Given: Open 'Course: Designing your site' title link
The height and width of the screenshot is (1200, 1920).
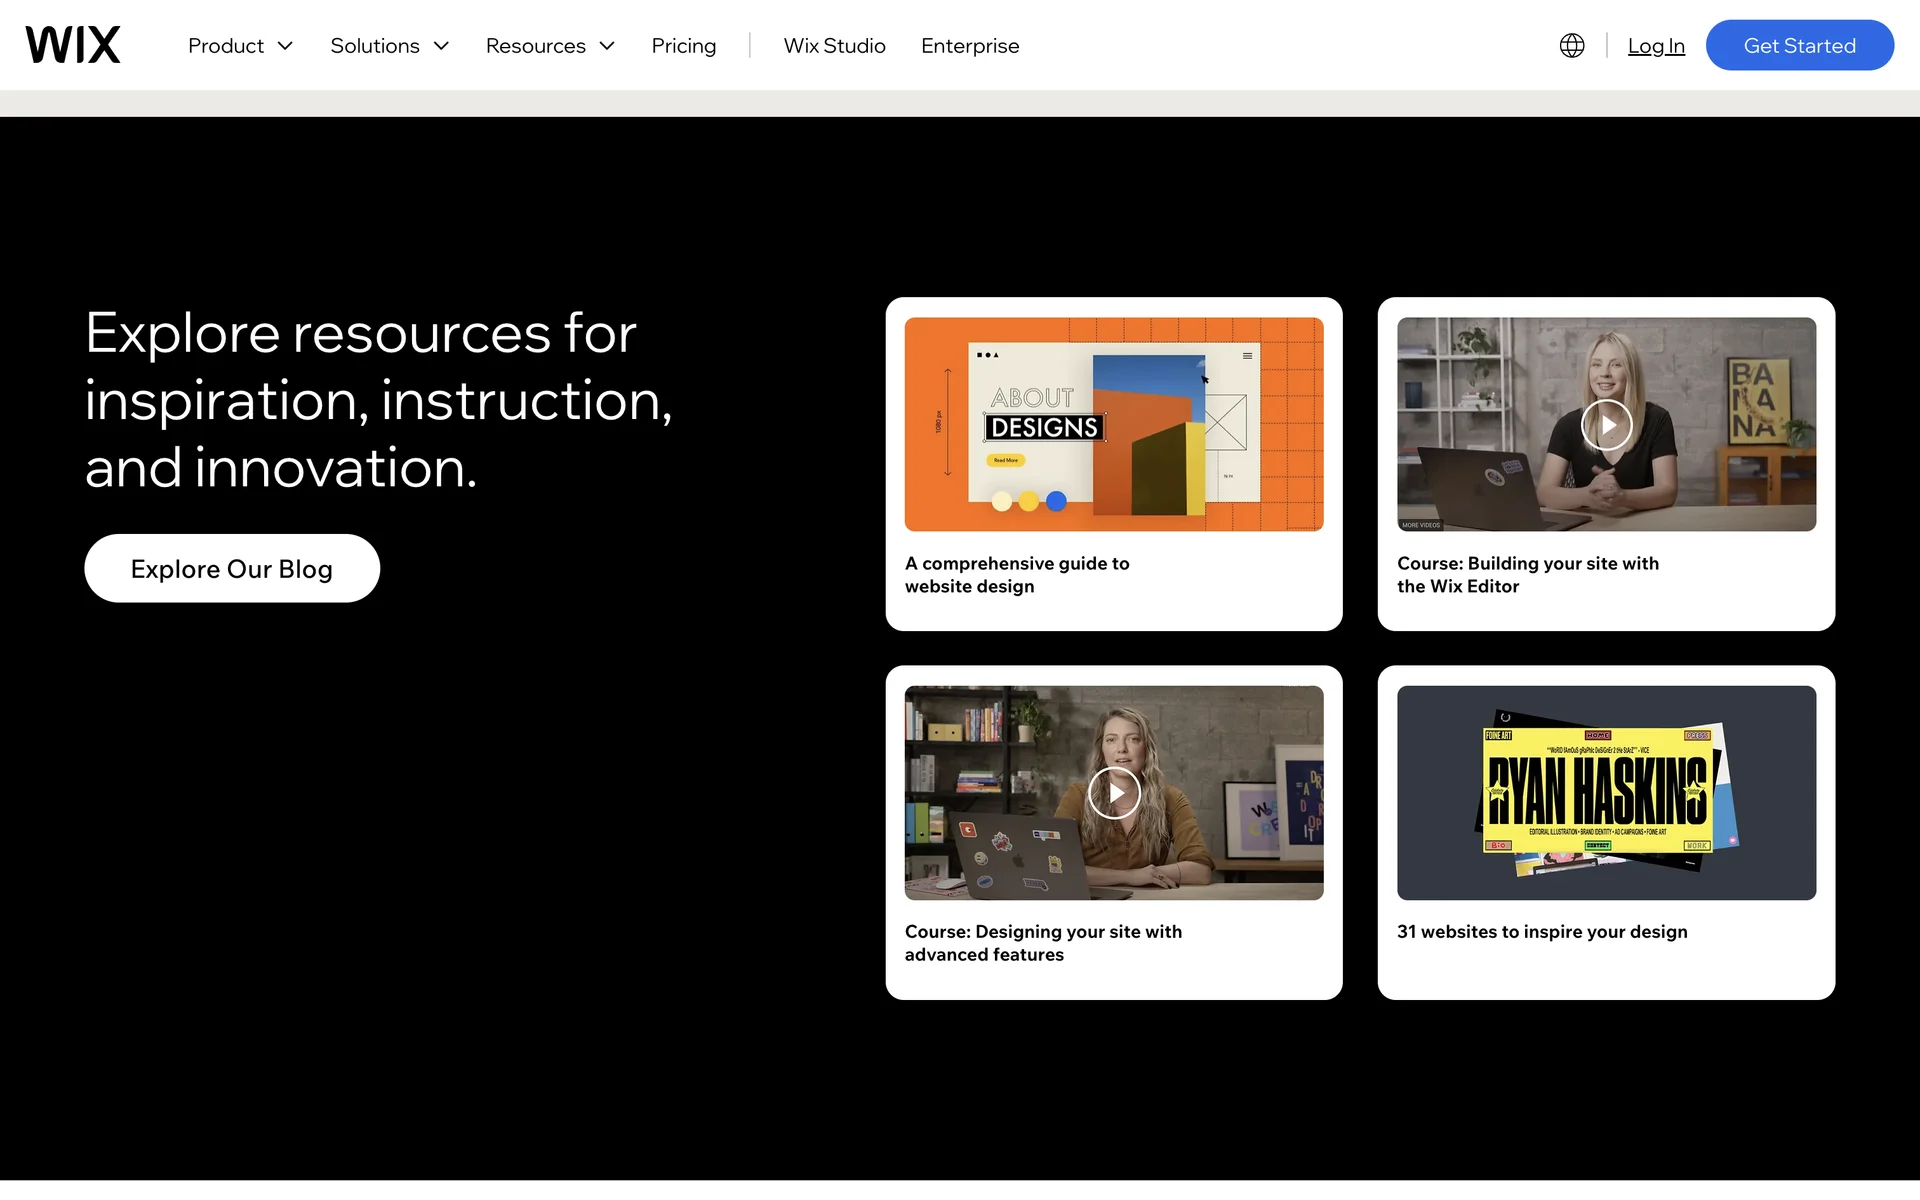Looking at the screenshot, I should click(x=1042, y=943).
